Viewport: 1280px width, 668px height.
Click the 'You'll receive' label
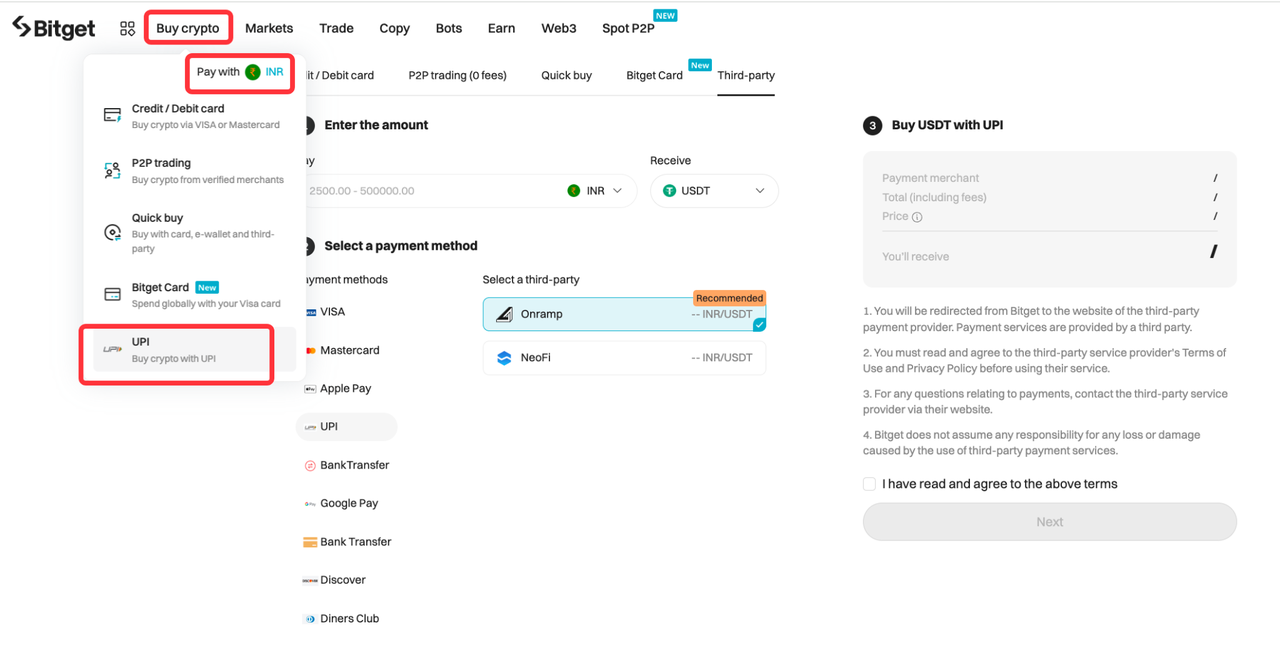click(915, 257)
